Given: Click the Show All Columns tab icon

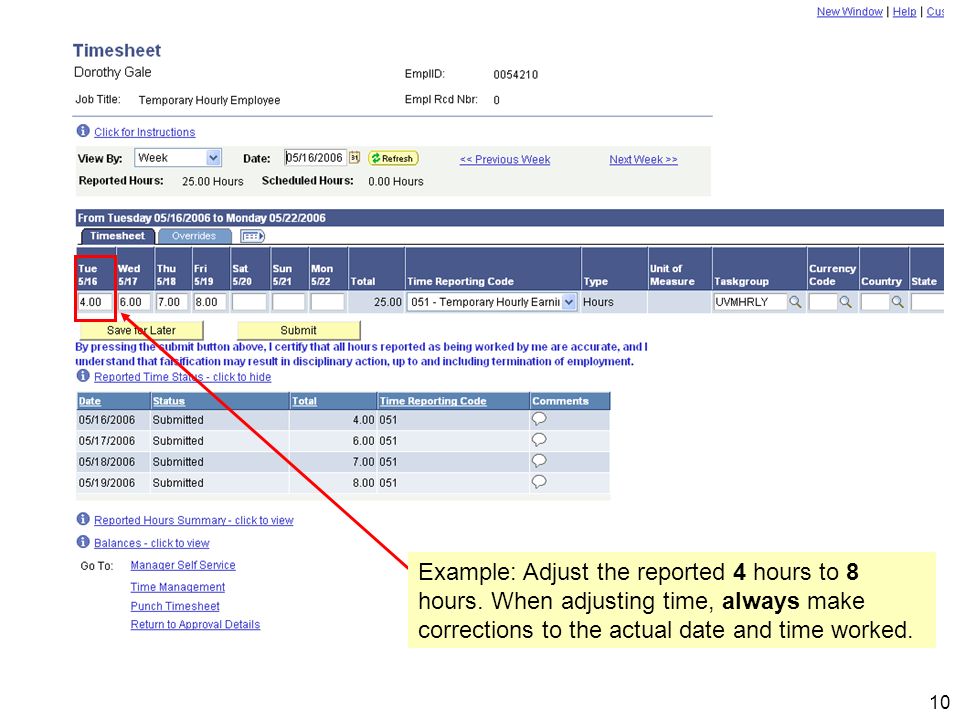Looking at the screenshot, I should (252, 236).
